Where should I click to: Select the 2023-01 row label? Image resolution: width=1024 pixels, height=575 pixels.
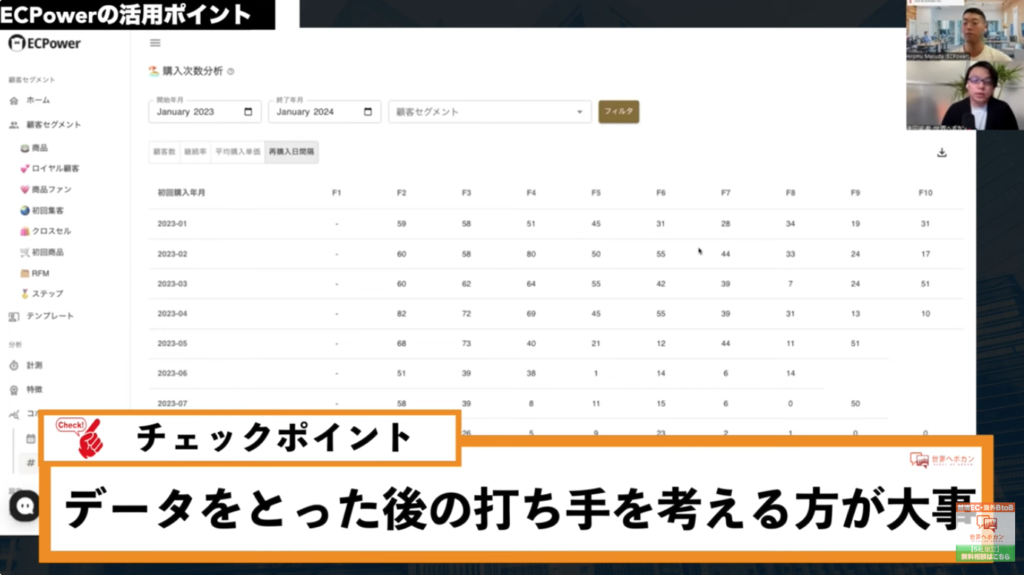pos(172,223)
